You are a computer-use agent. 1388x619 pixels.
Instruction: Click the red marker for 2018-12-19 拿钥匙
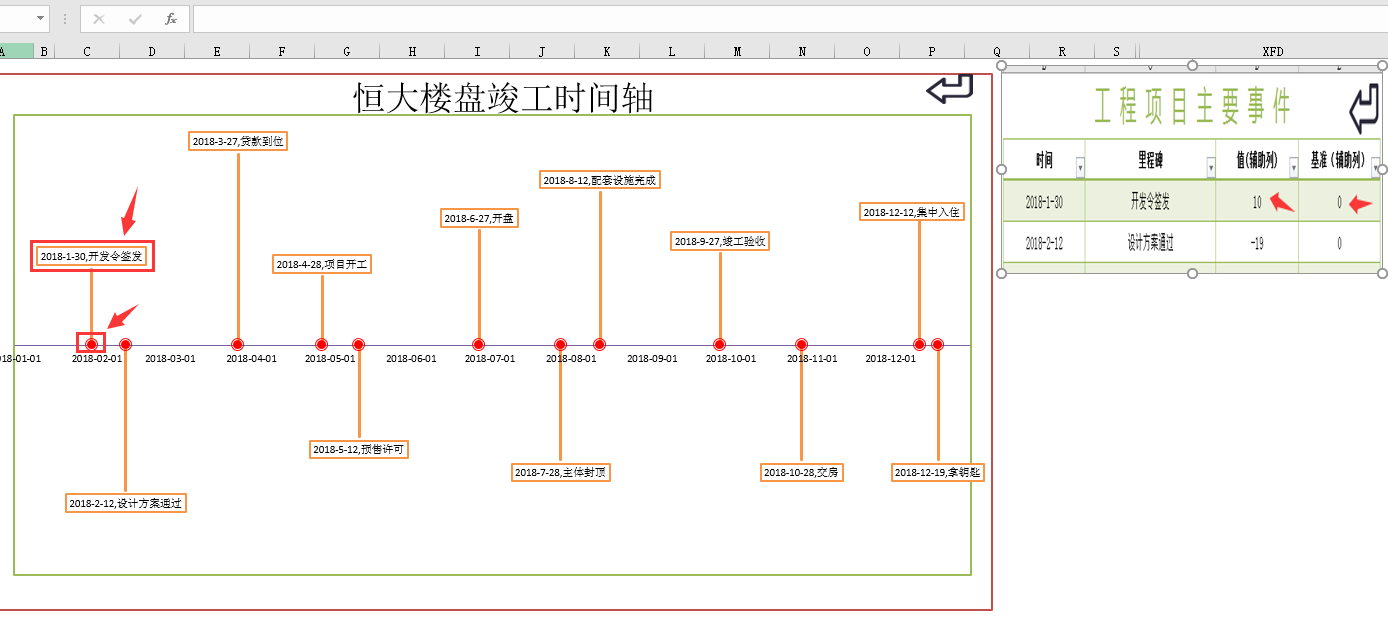tap(938, 344)
